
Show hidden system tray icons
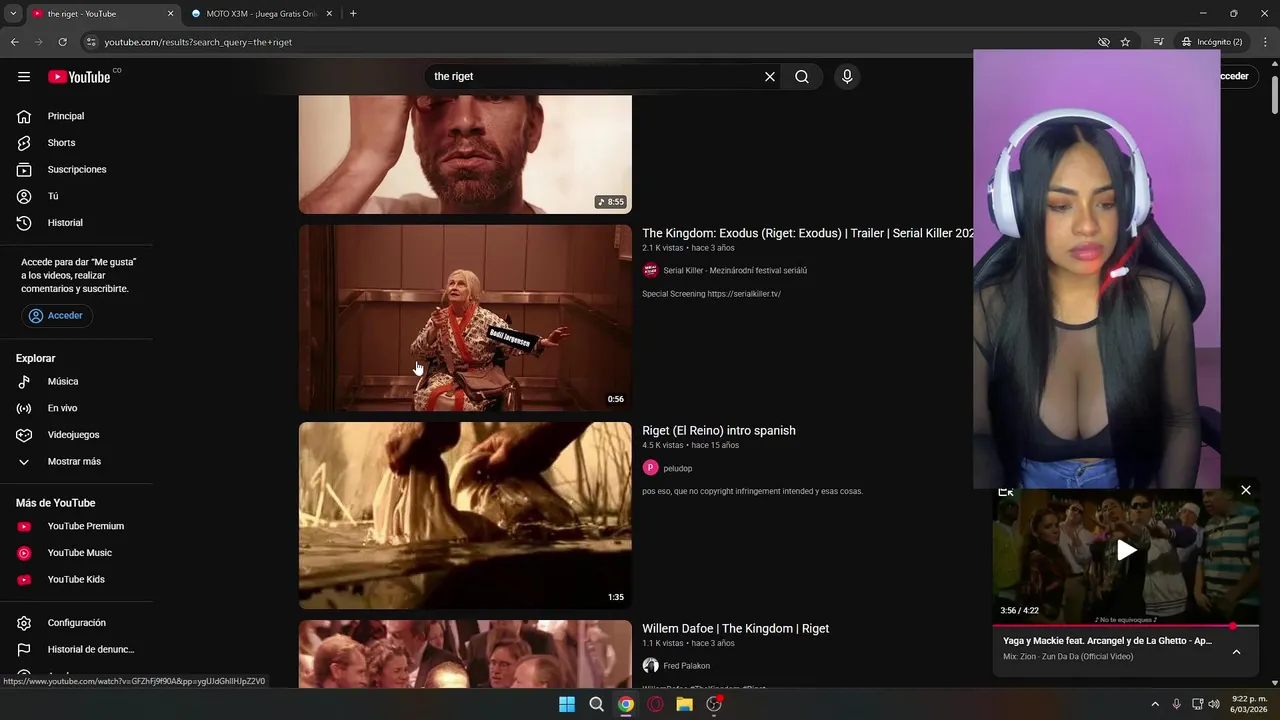1155,704
